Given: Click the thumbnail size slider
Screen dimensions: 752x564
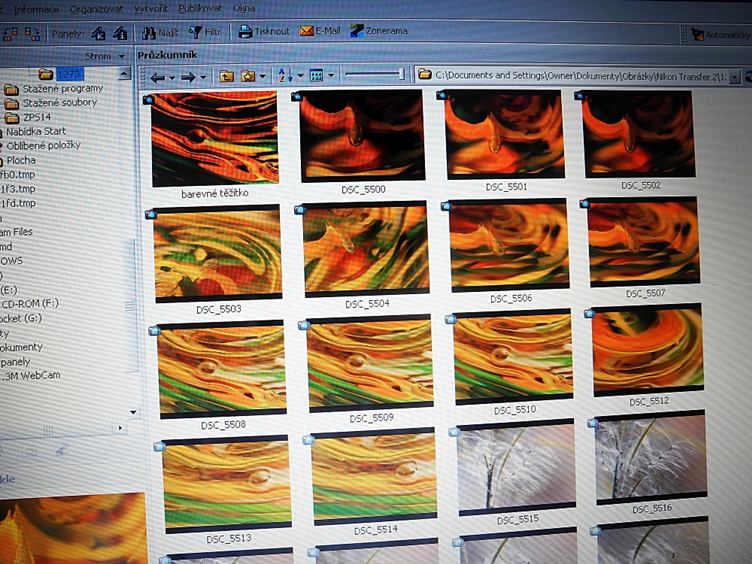Looking at the screenshot, I should click(375, 74).
